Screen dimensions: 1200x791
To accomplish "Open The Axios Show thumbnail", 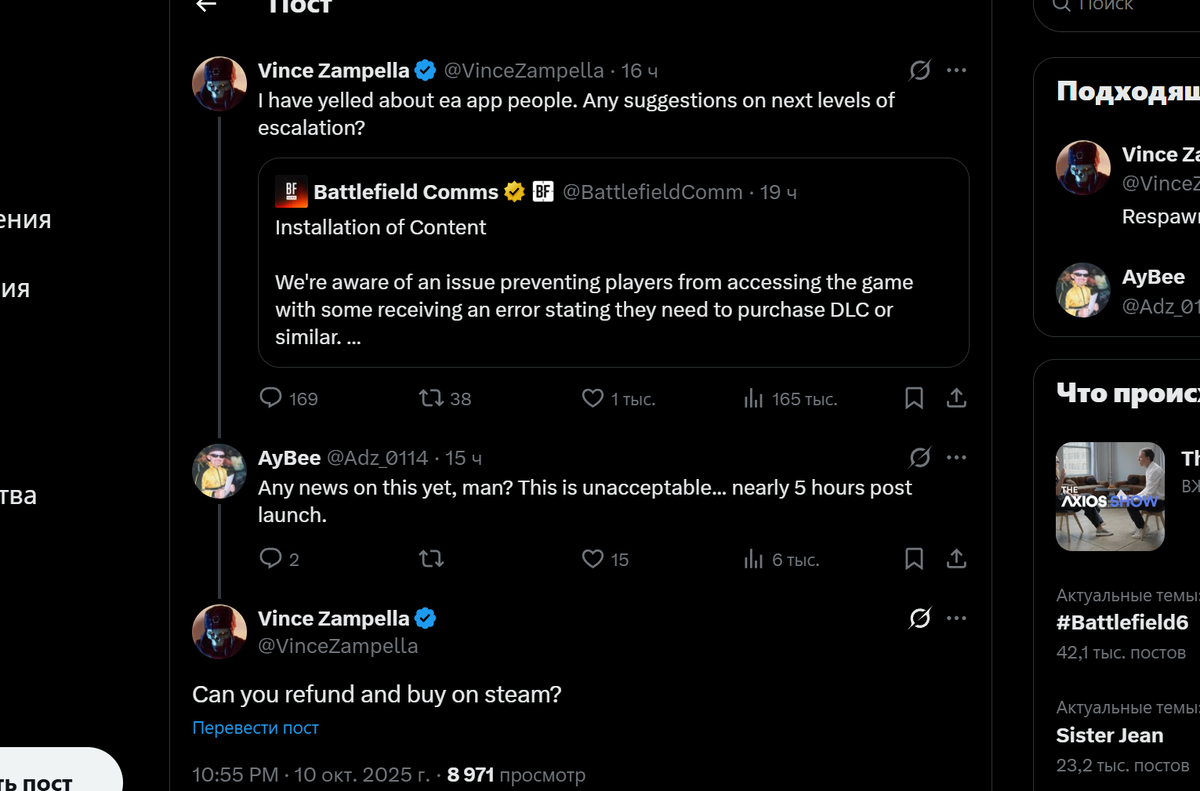I will click(1110, 497).
